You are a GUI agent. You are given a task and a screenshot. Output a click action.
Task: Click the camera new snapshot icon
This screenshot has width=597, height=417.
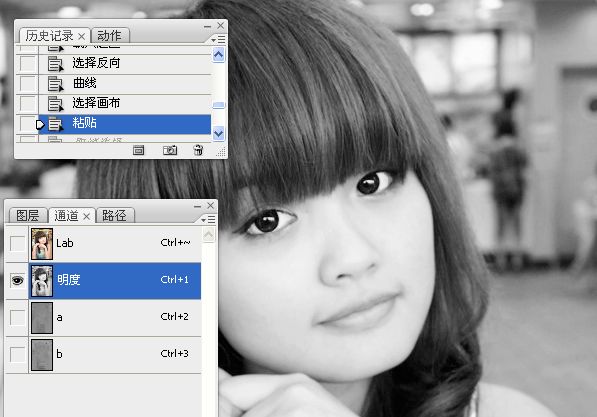click(x=170, y=150)
